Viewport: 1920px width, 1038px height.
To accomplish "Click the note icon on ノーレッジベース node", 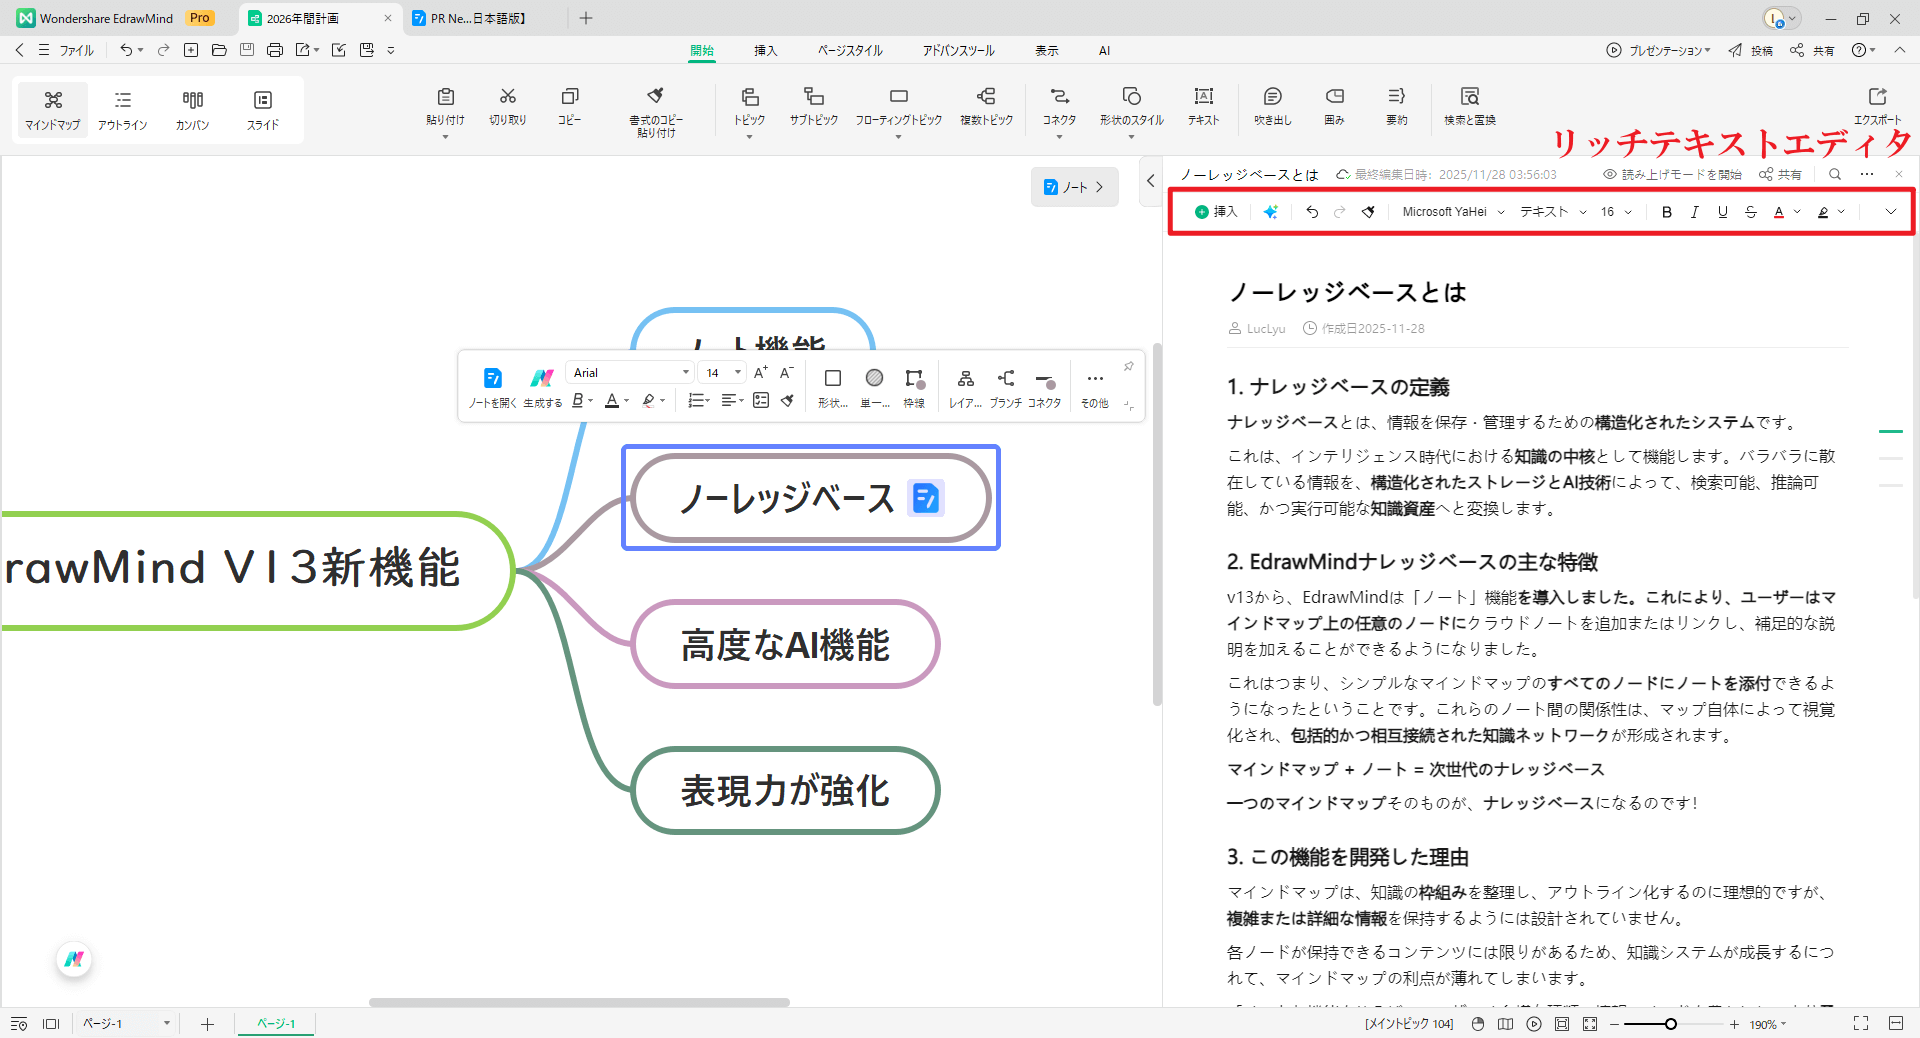I will coord(925,498).
